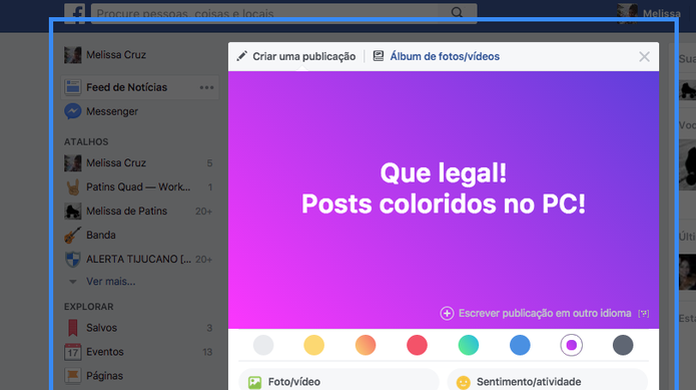Choose the dark gray background swatch
Viewport: 696px width, 390px height.
pos(623,345)
